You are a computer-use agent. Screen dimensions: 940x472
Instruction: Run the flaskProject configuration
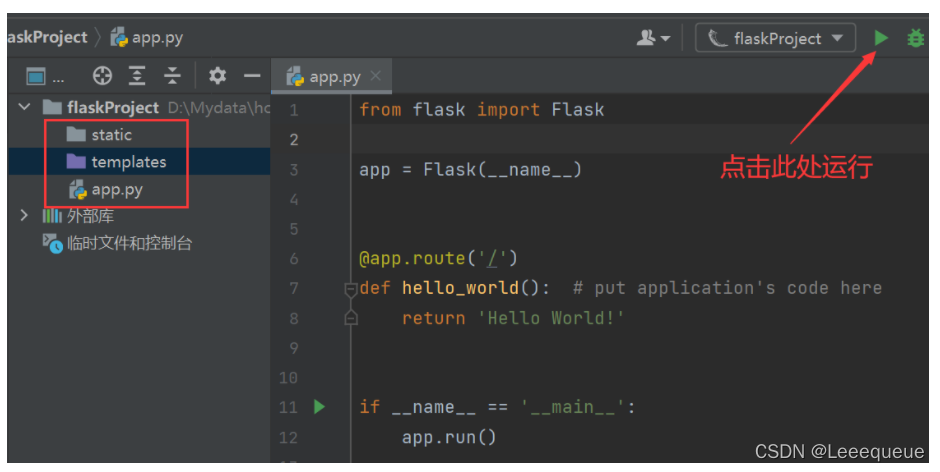tap(881, 38)
